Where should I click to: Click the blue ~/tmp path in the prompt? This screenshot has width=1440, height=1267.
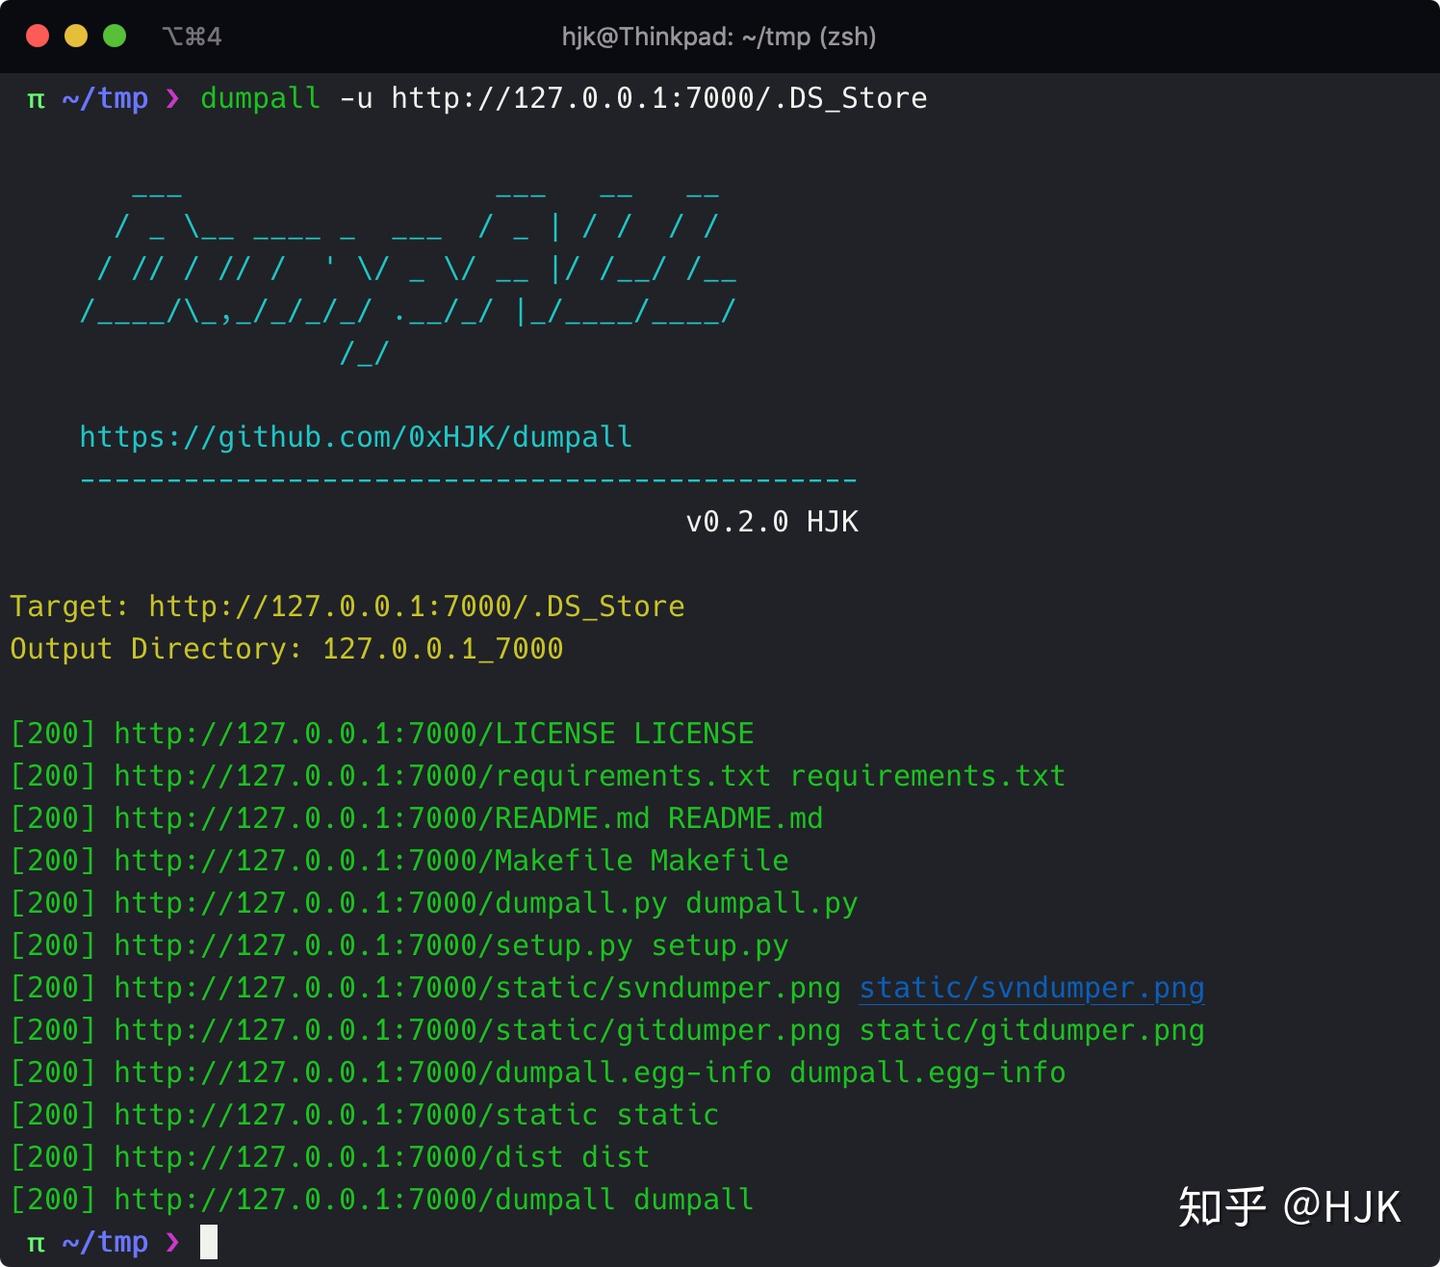point(105,98)
